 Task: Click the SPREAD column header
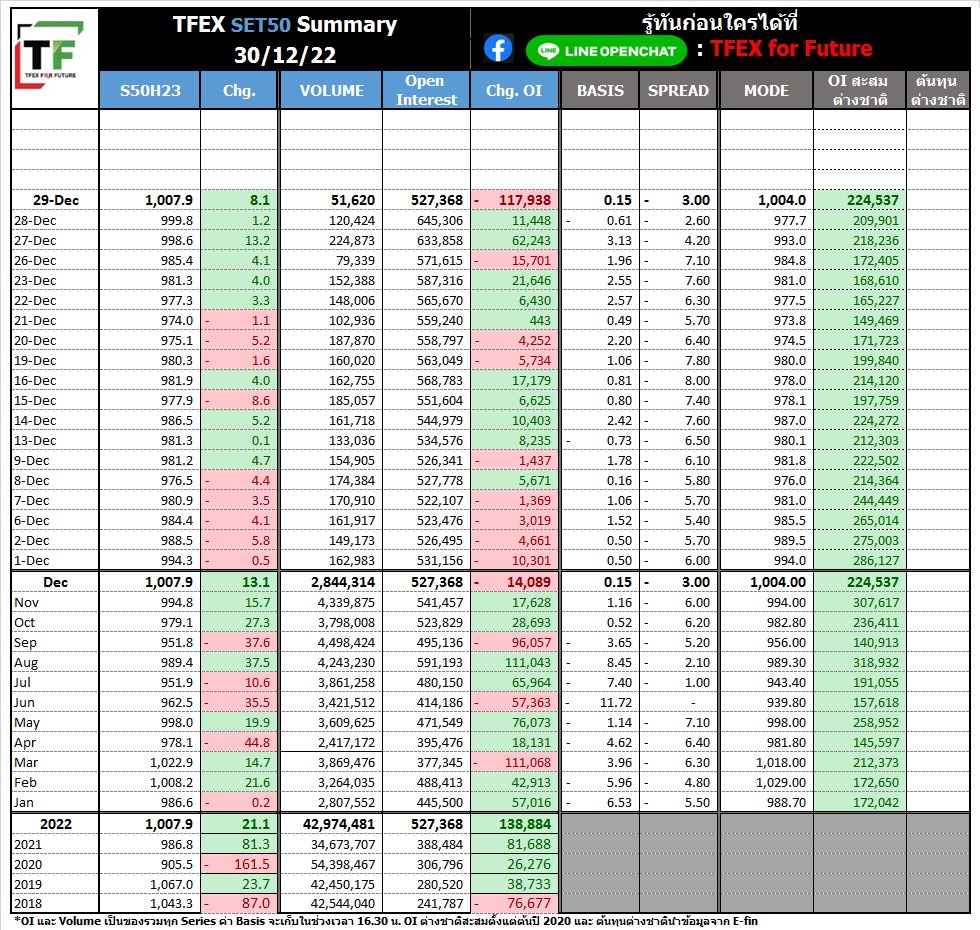pyautogui.click(x=678, y=91)
